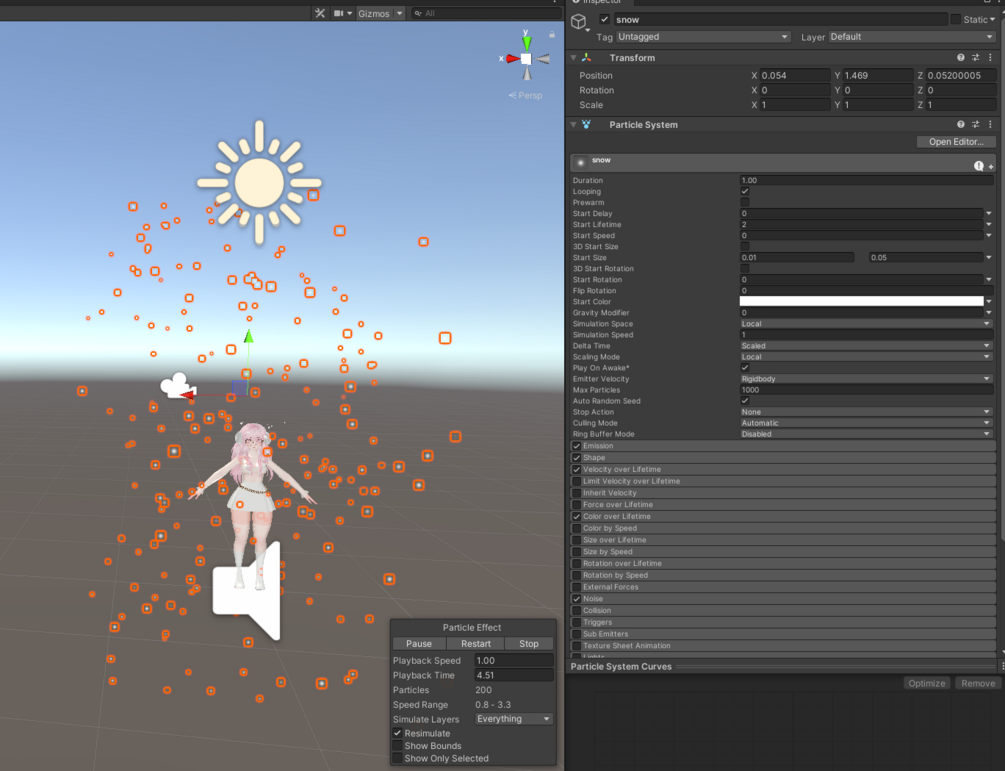1005x771 pixels.
Task: Collapse the Transform component foldout arrow
Action: coord(574,58)
